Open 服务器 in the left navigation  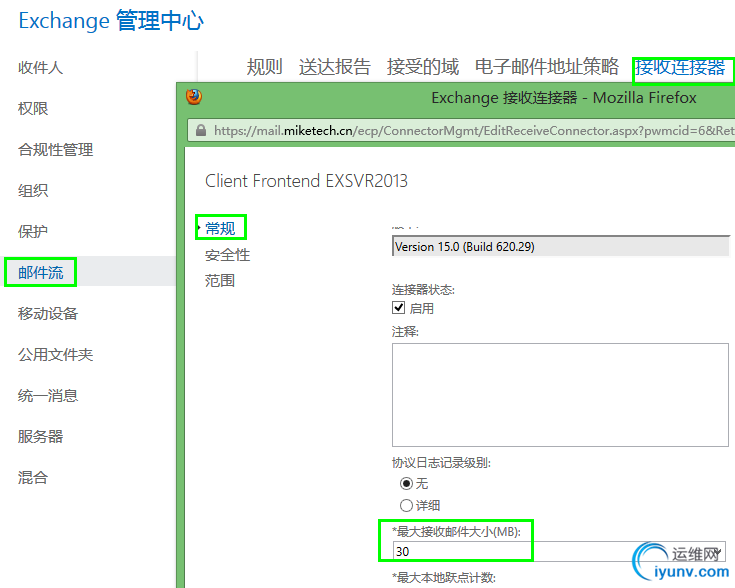click(40, 437)
